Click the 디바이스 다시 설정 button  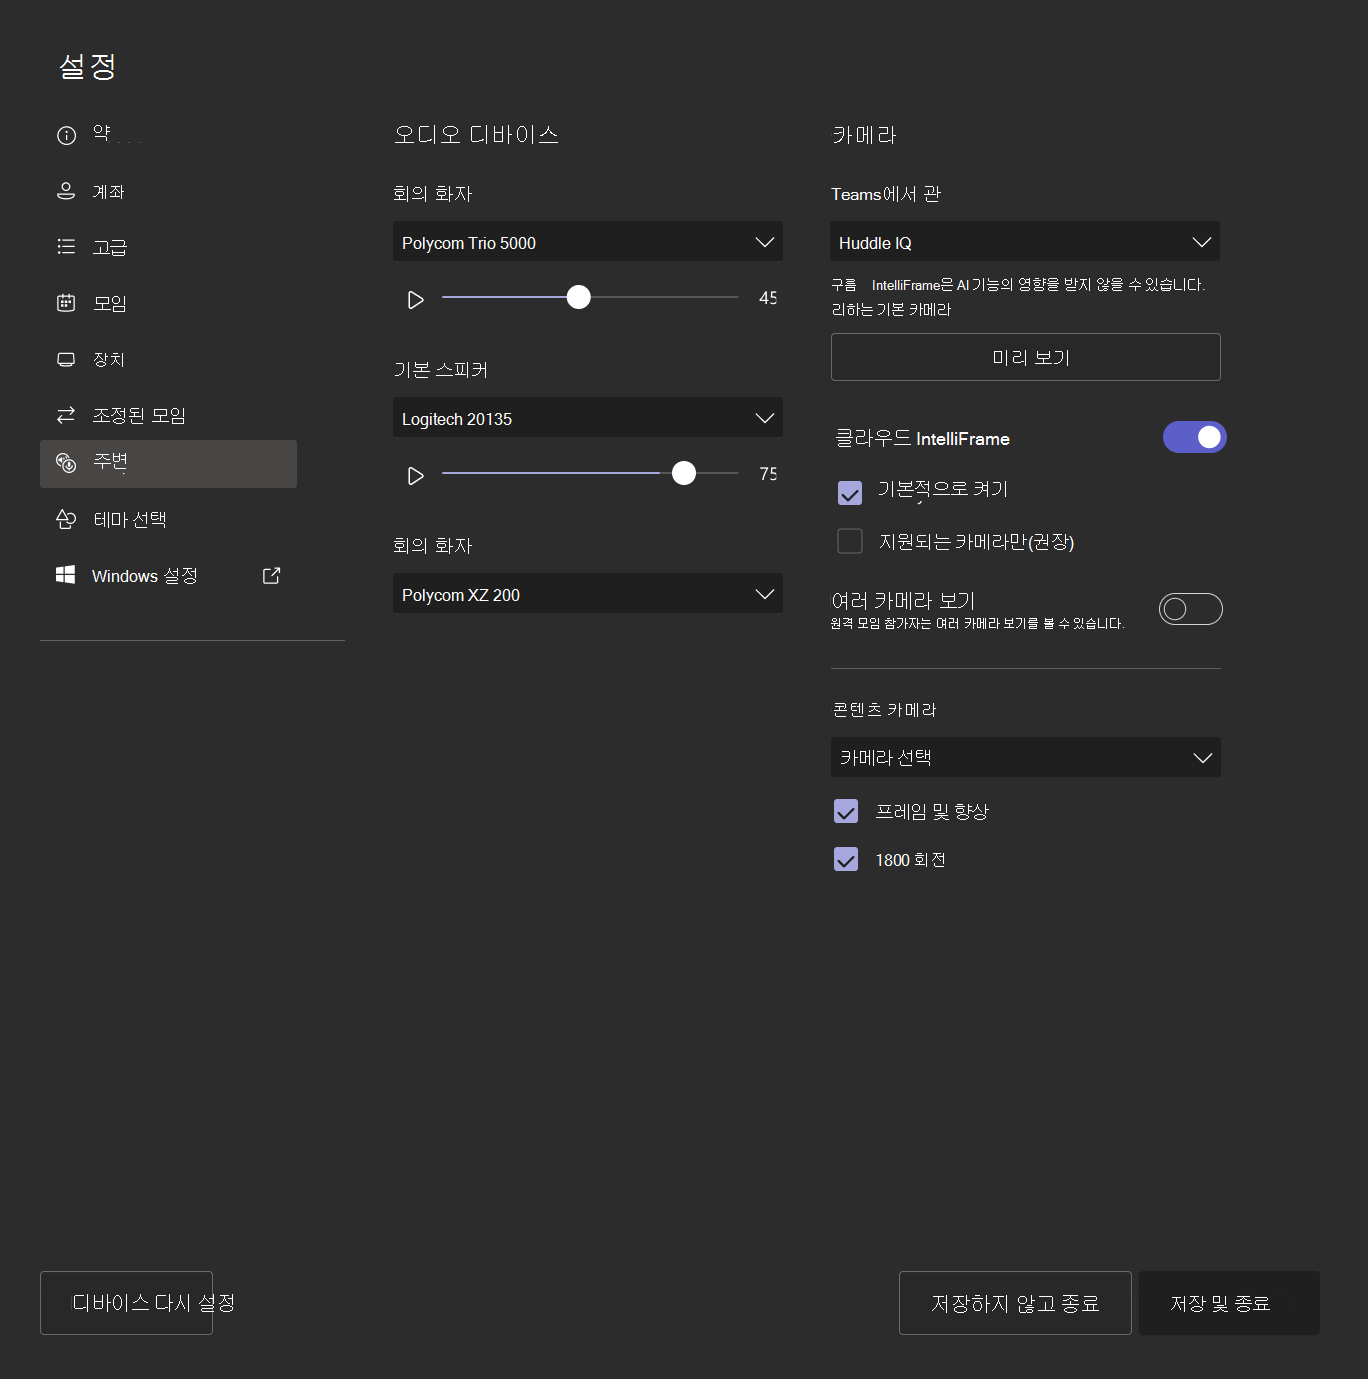click(x=126, y=1303)
